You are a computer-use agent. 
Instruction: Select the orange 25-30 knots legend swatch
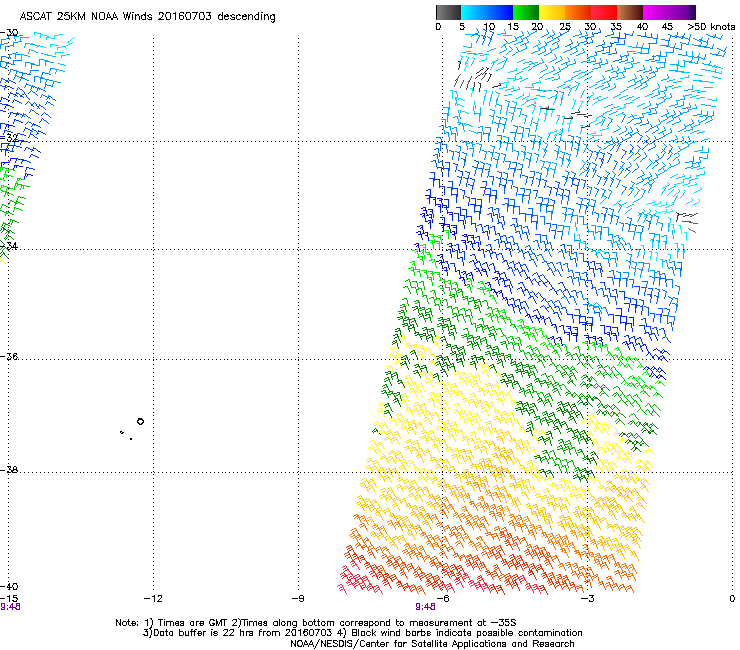pos(578,12)
